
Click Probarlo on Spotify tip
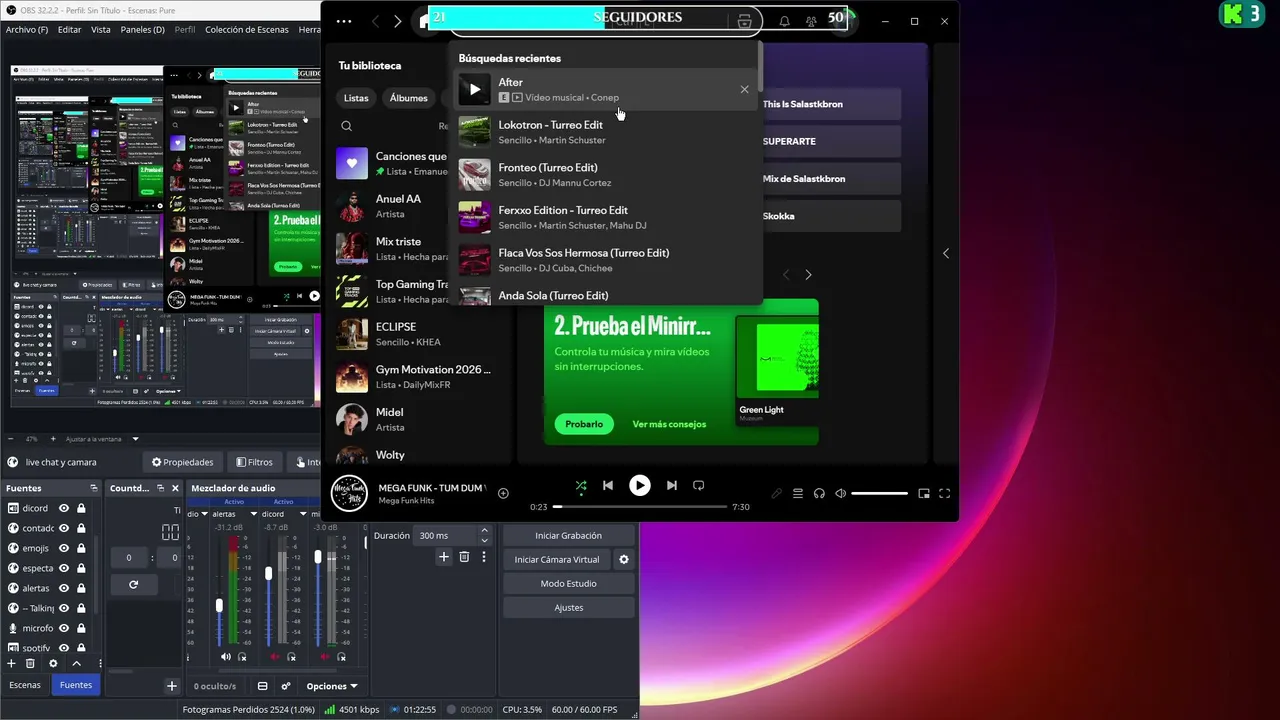click(584, 424)
